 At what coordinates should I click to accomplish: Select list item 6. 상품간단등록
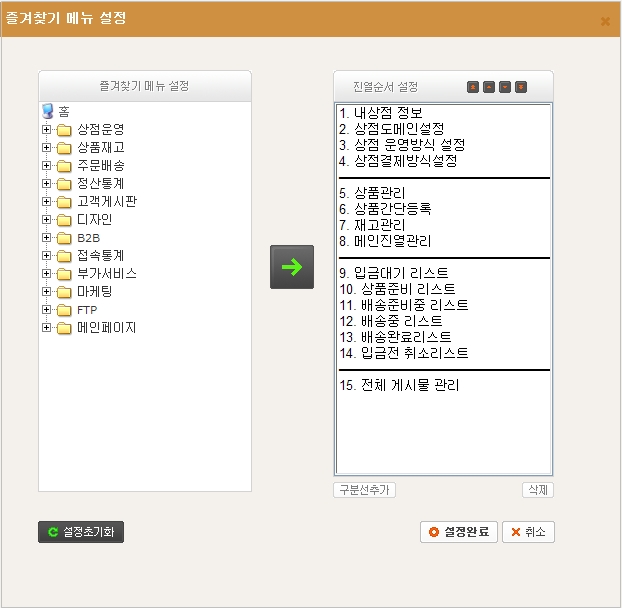443,209
